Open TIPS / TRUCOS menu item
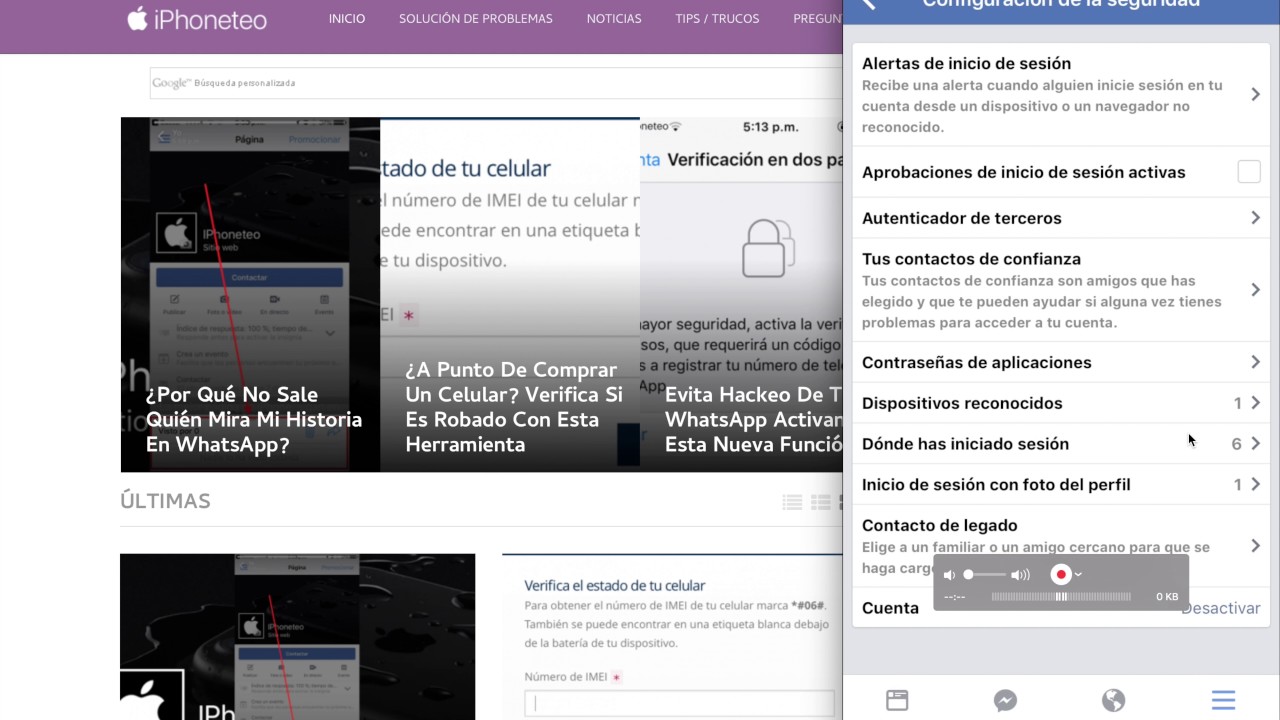The image size is (1280, 720). tap(717, 18)
